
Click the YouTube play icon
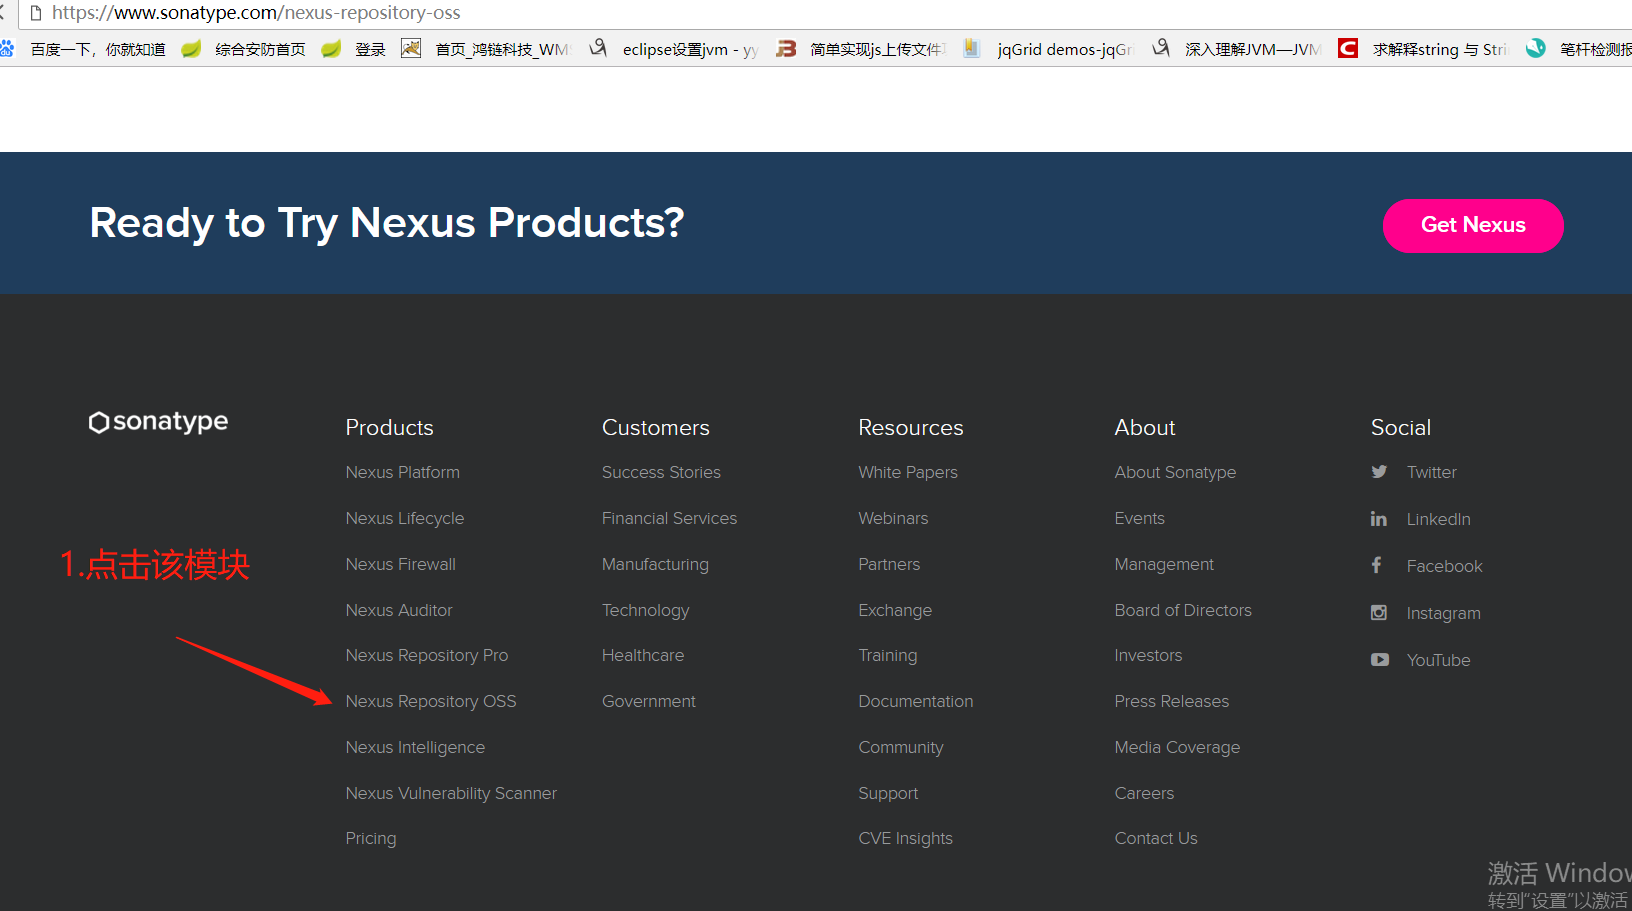pyautogui.click(x=1380, y=659)
